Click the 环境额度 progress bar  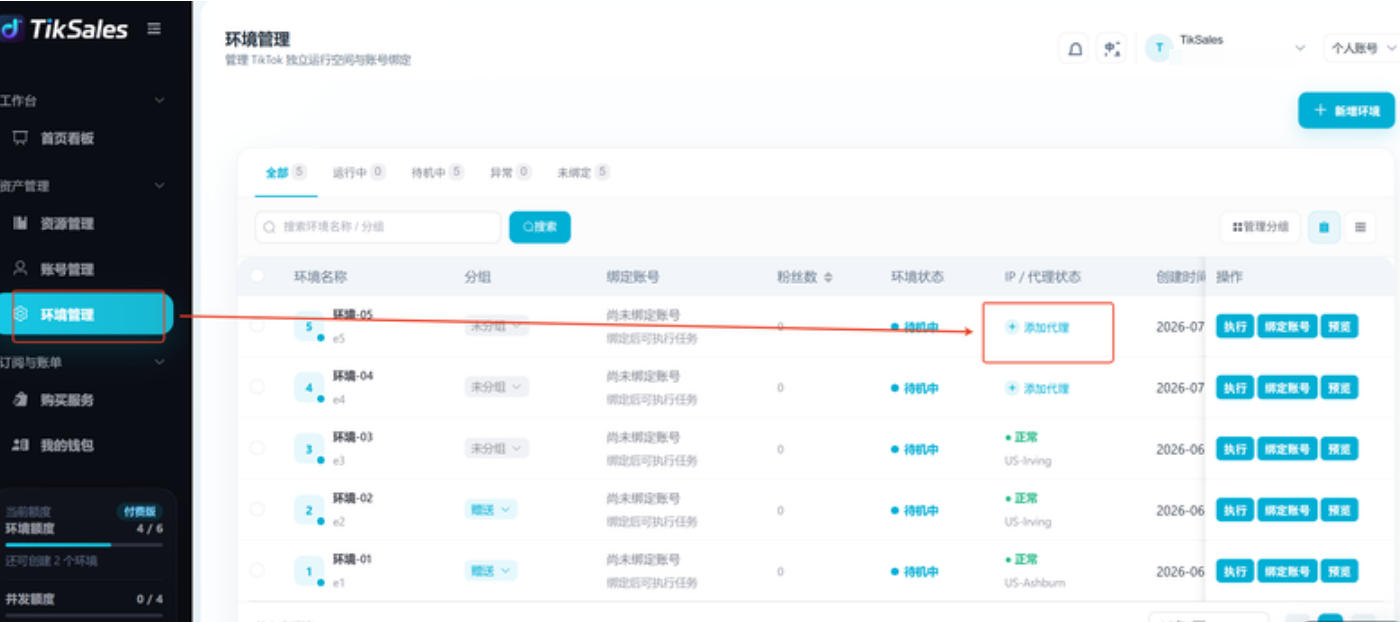coord(84,545)
